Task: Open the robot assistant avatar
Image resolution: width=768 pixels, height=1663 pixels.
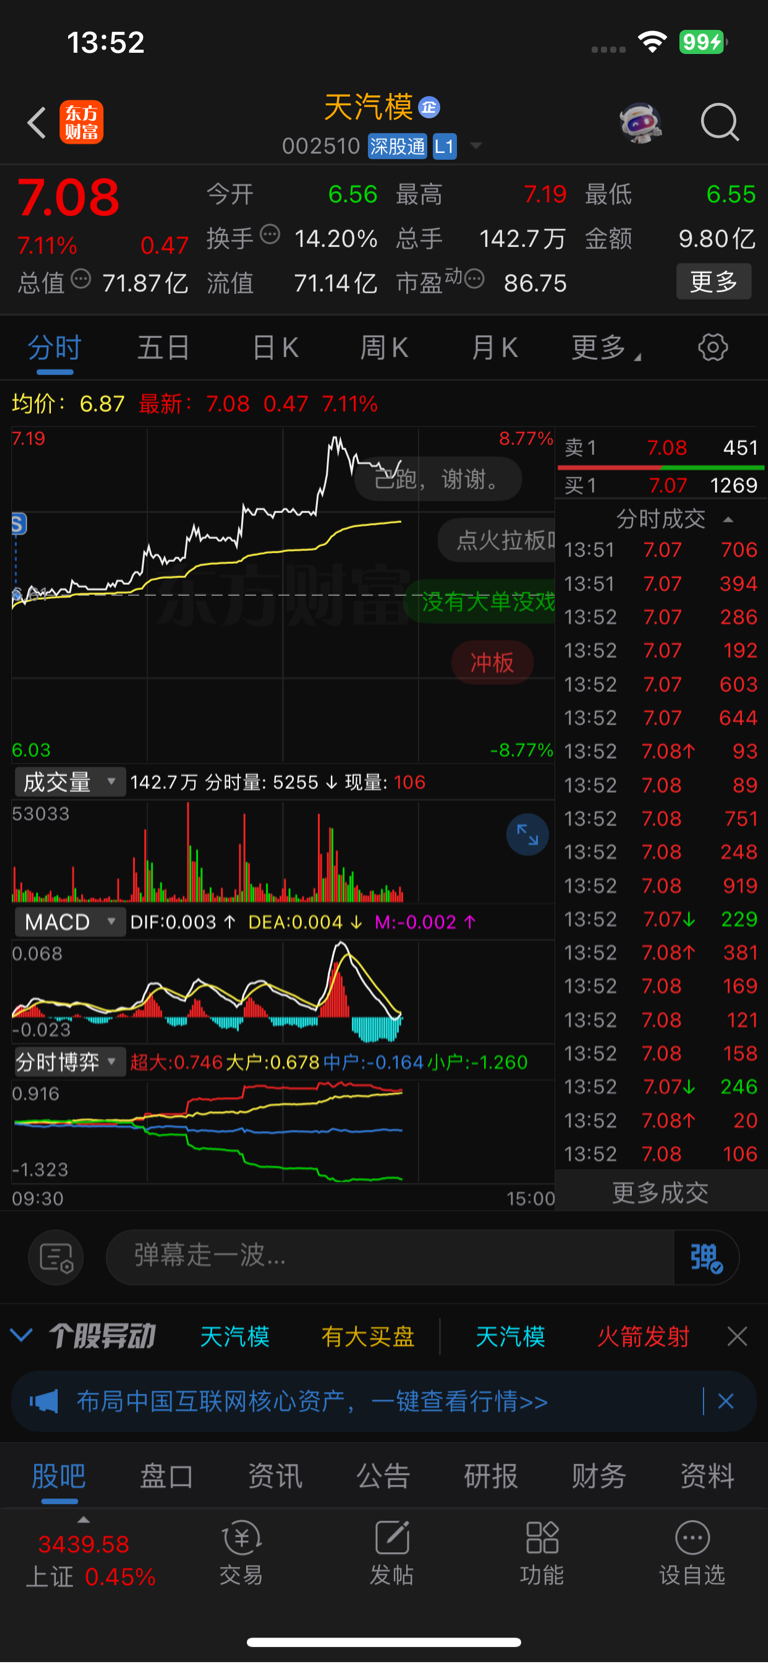Action: point(641,123)
